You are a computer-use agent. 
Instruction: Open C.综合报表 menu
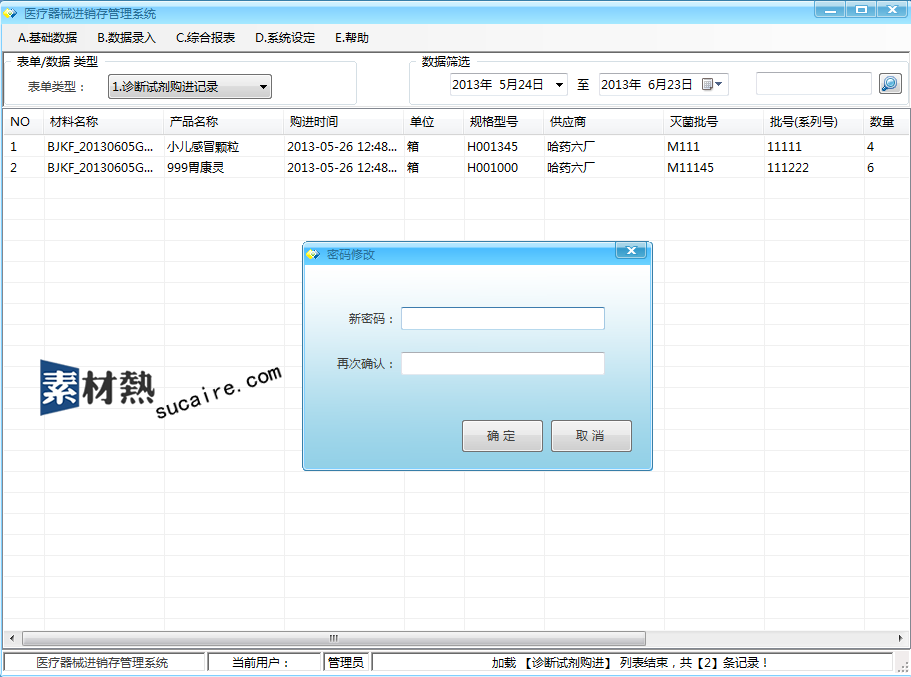(206, 38)
